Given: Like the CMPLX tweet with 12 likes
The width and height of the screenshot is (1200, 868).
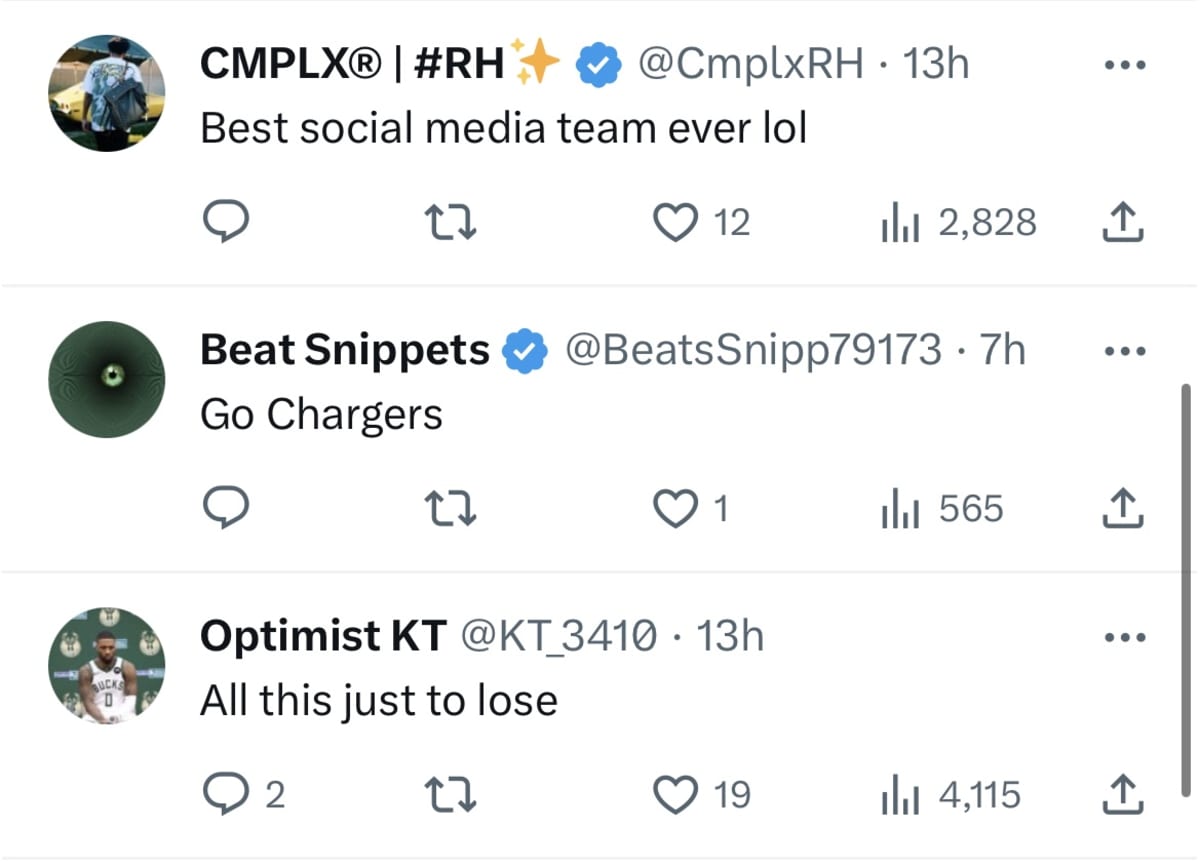Looking at the screenshot, I should point(675,222).
